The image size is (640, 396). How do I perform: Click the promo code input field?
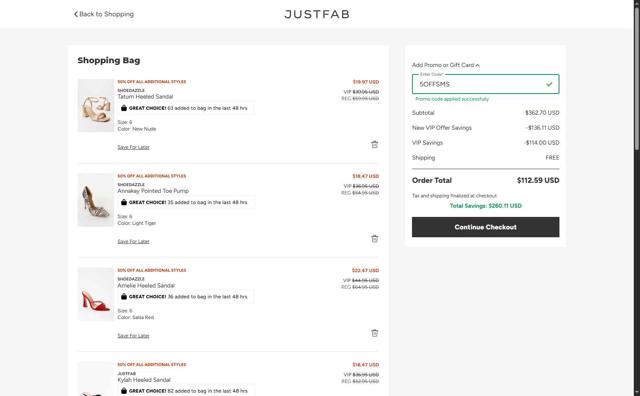(485, 84)
